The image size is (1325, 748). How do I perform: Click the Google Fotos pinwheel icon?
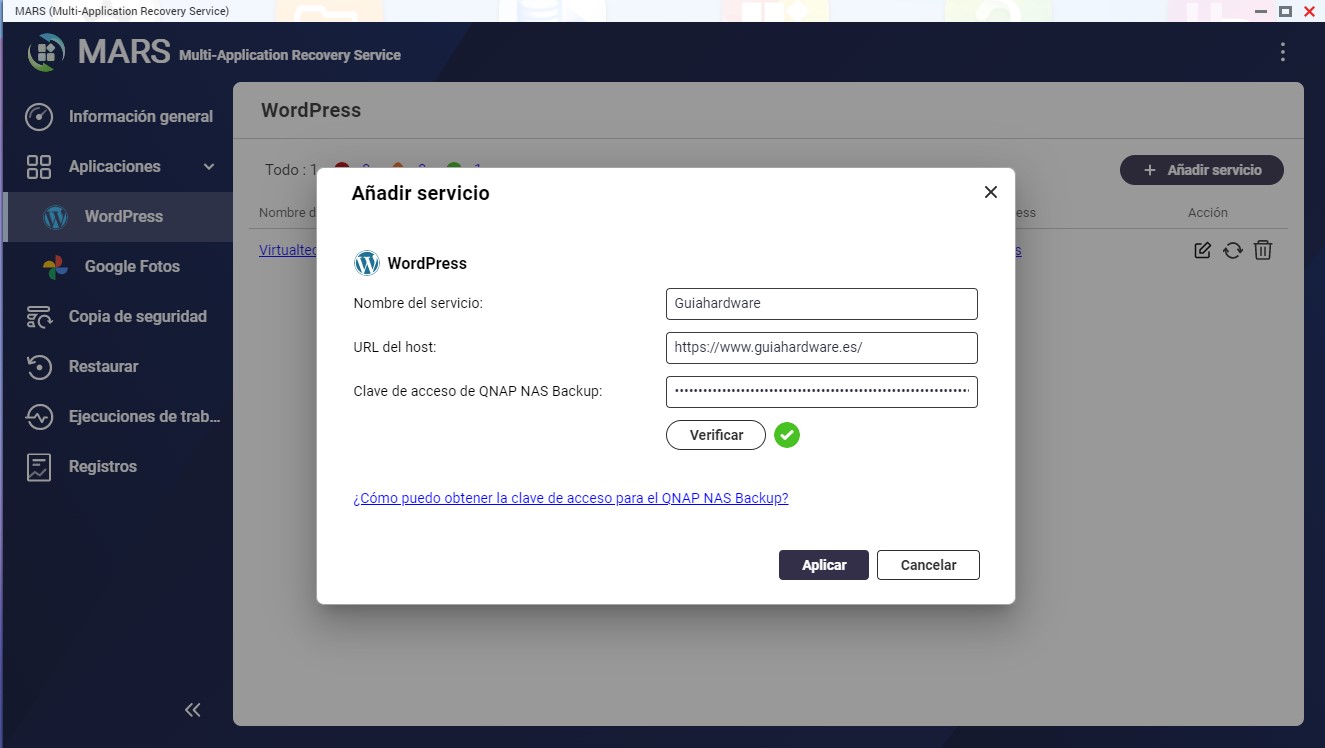[55, 267]
